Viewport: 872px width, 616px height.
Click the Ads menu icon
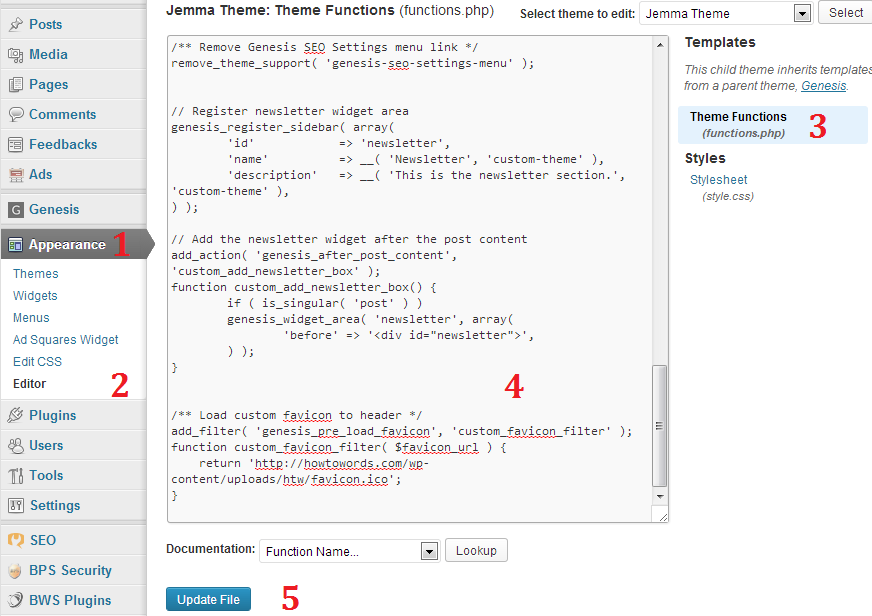16,175
